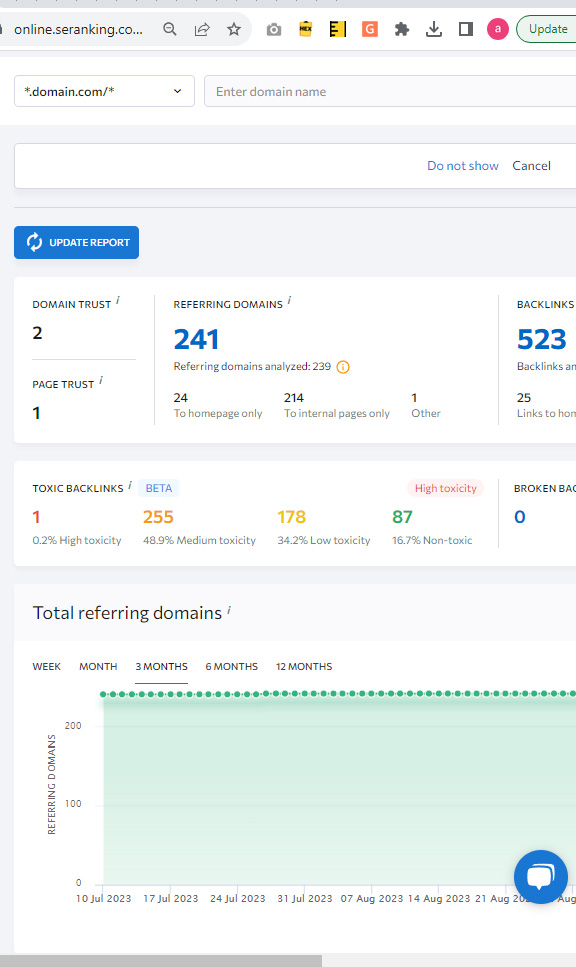Toggle the browser side panel icon
Image resolution: width=576 pixels, height=967 pixels.
[466, 29]
